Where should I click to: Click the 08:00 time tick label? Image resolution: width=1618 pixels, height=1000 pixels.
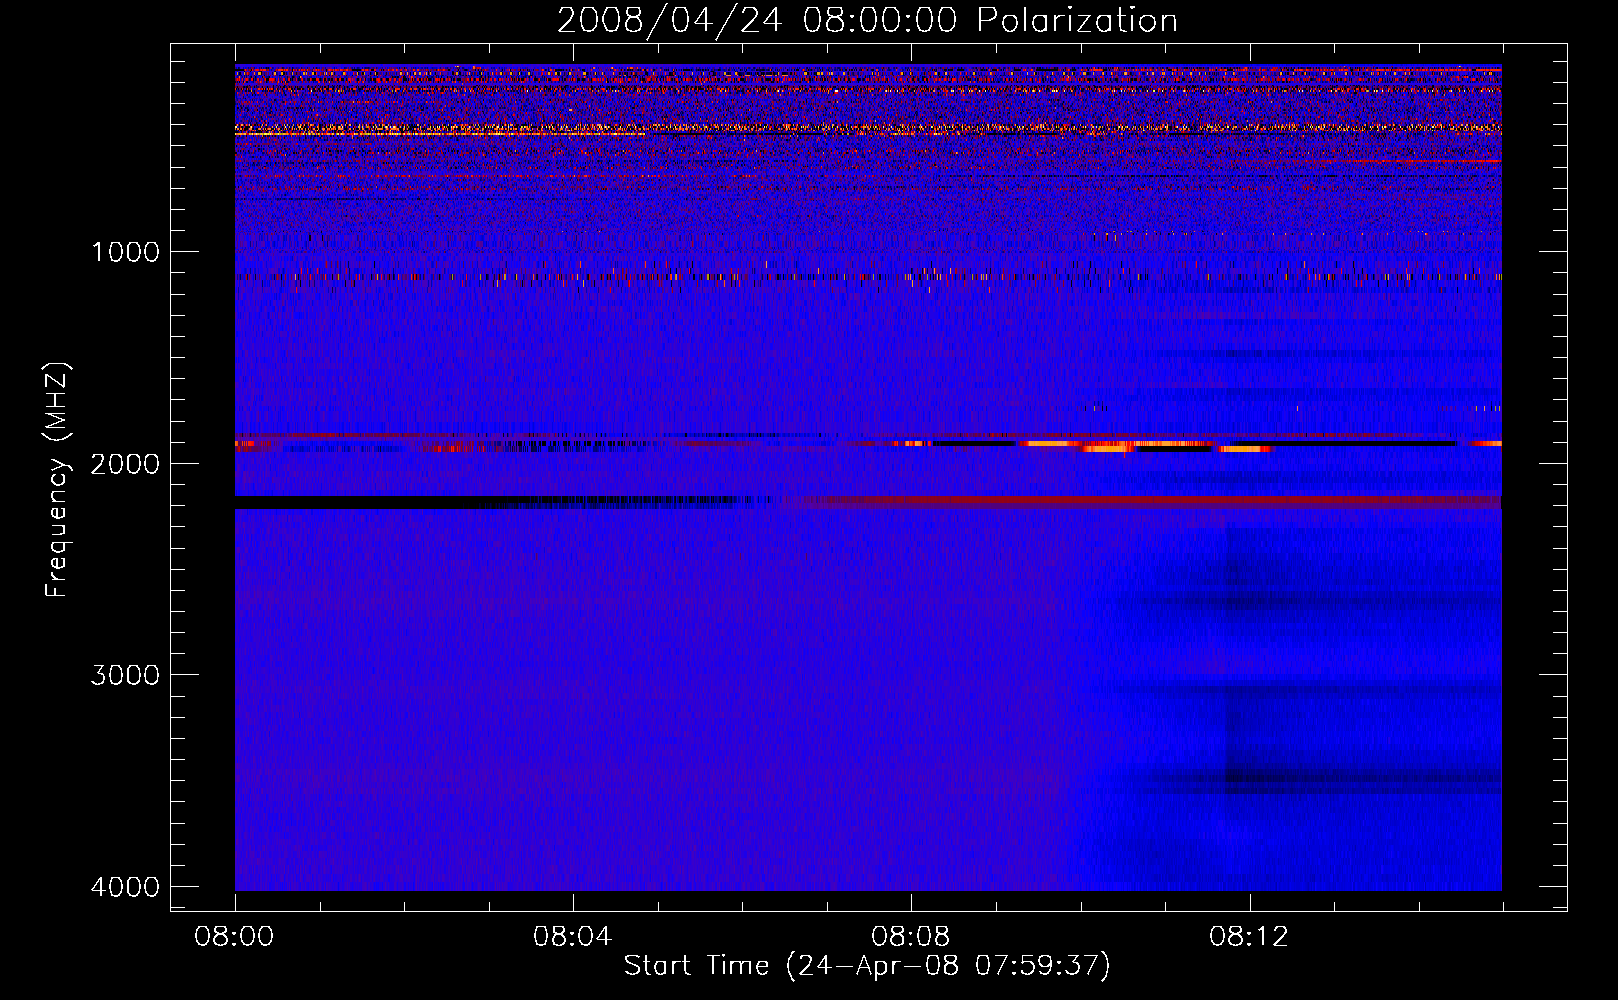[x=235, y=937]
